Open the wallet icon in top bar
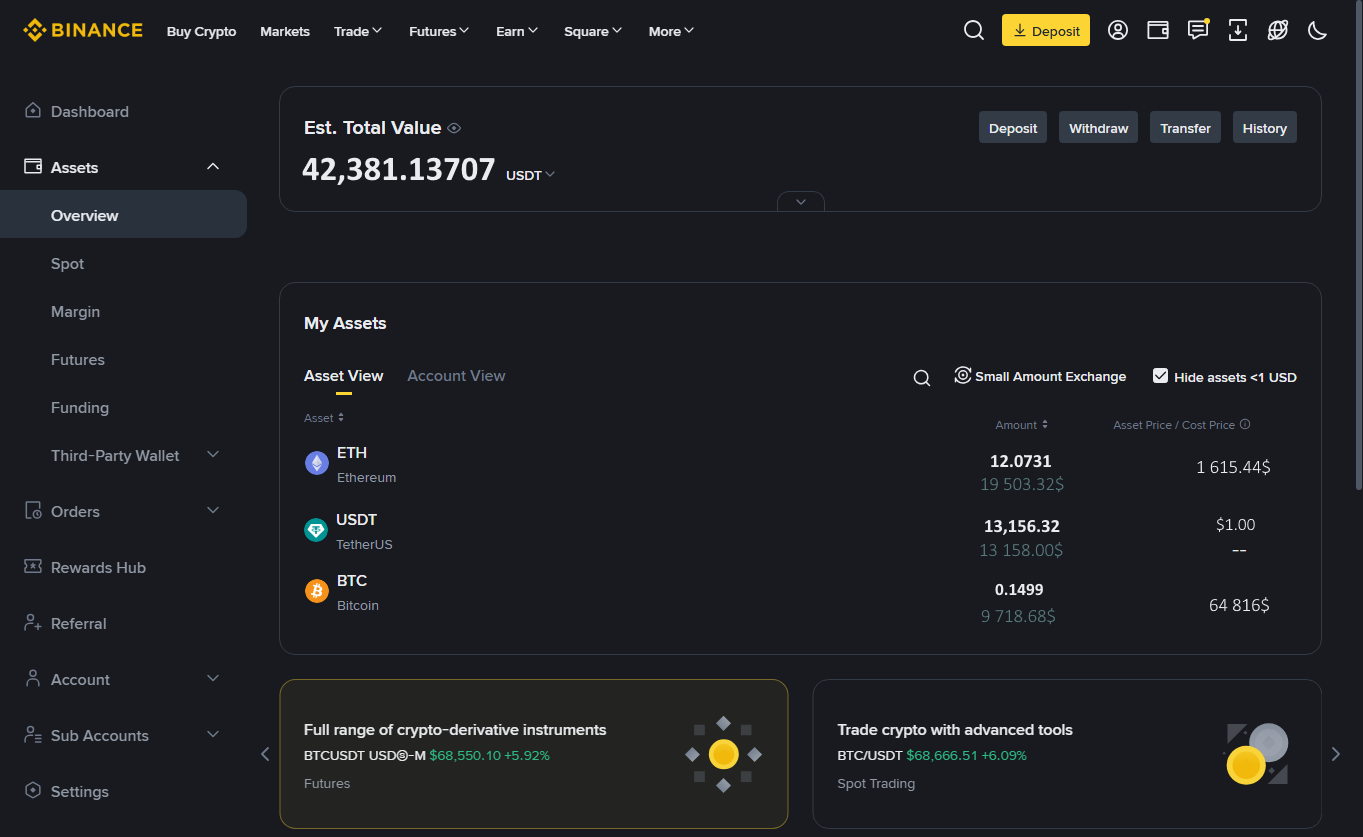 pyautogui.click(x=1158, y=31)
